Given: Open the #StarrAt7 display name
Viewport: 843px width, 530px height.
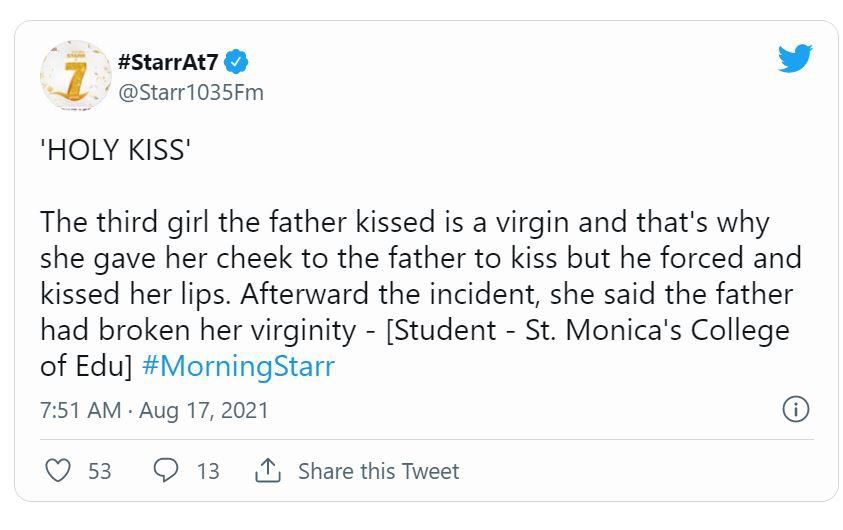Looking at the screenshot, I should [167, 63].
